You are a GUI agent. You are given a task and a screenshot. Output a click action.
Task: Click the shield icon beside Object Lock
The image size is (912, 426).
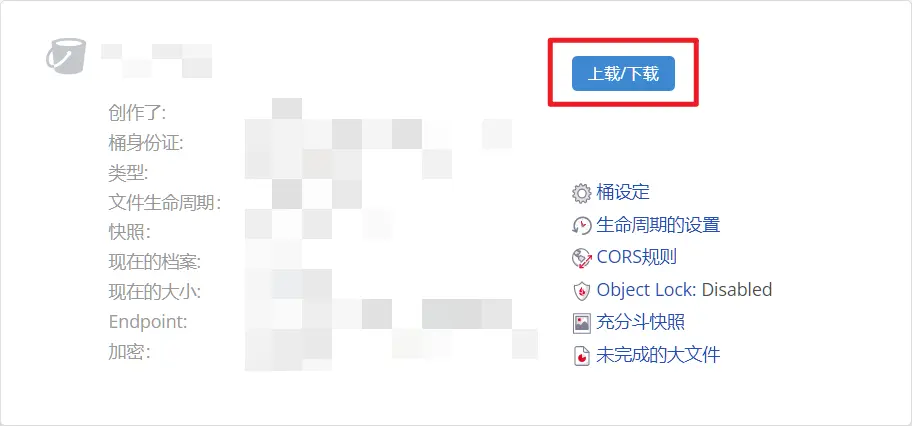click(x=582, y=290)
